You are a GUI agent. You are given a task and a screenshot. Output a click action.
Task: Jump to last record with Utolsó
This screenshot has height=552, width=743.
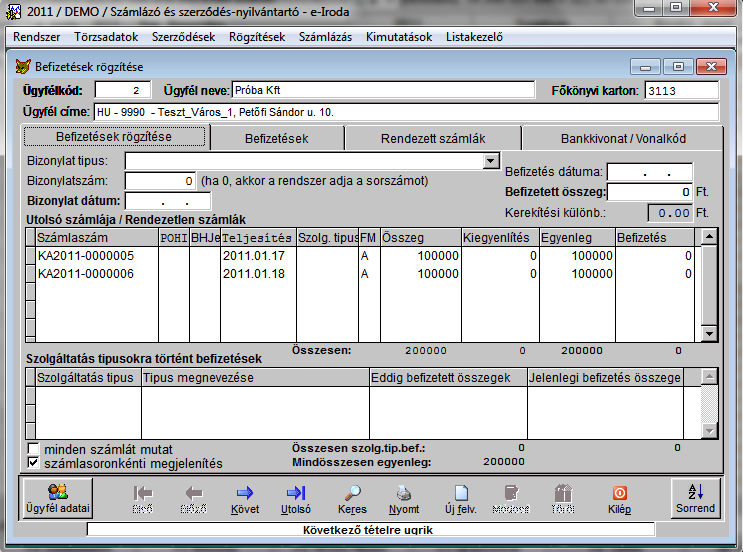296,497
